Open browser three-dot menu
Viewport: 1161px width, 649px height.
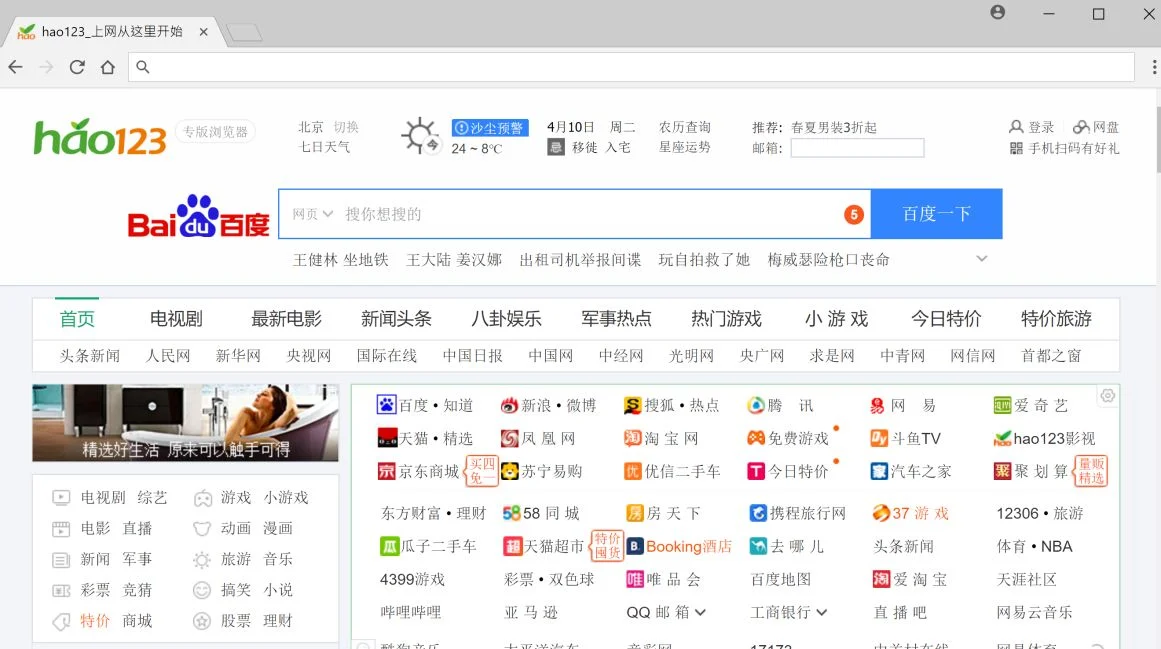coord(1154,67)
